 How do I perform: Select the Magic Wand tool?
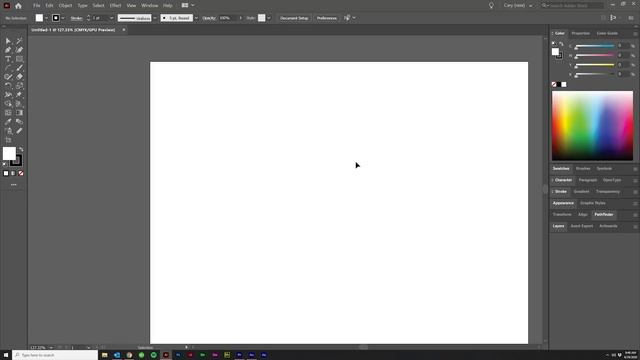(19, 41)
